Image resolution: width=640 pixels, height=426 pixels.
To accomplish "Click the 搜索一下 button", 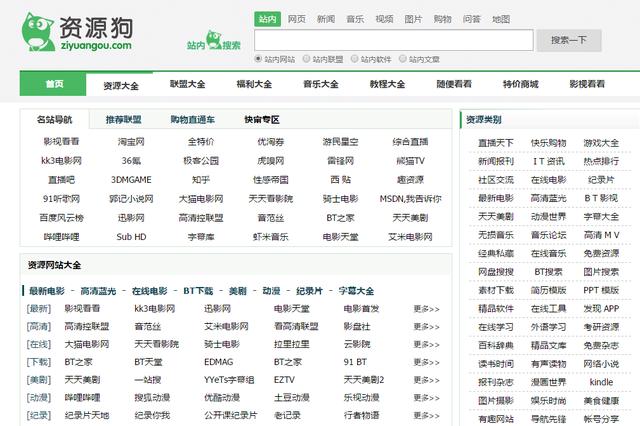I will tap(569, 40).
